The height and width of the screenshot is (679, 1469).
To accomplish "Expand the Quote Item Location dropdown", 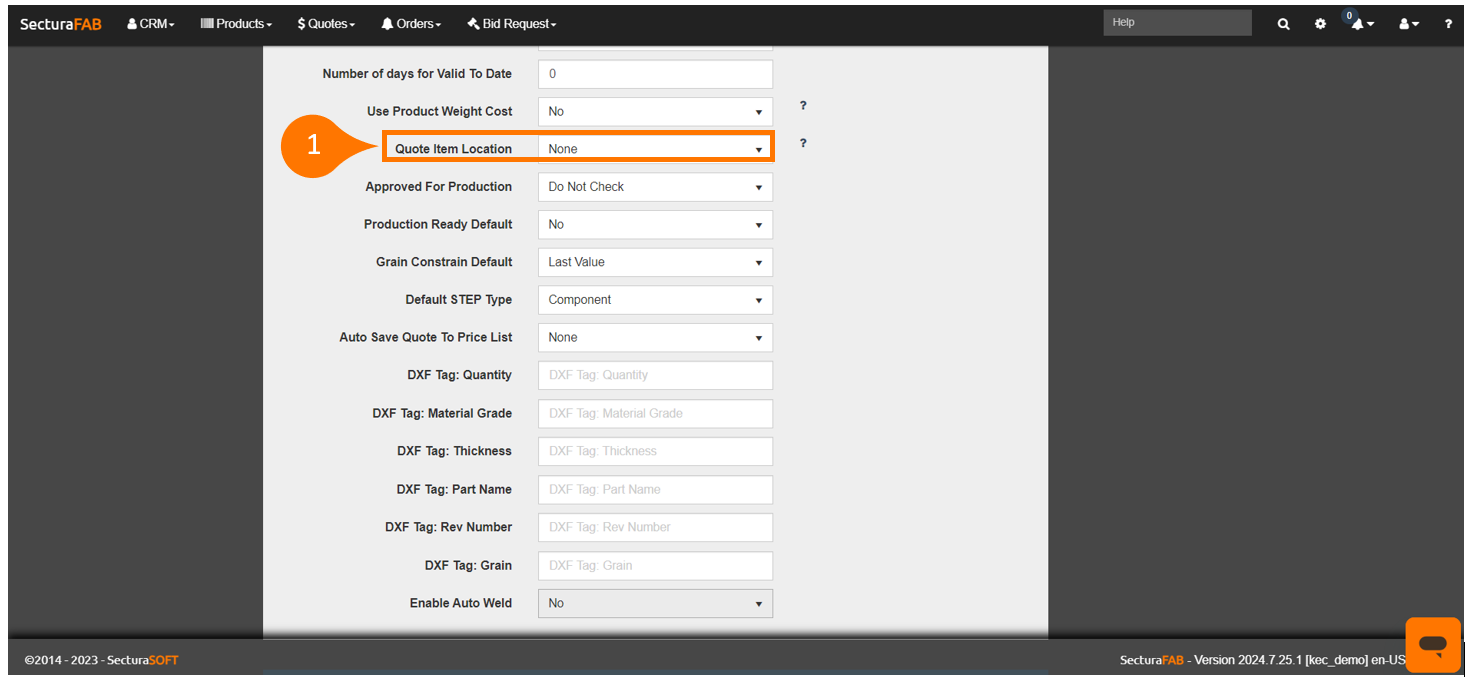I will tap(655, 149).
